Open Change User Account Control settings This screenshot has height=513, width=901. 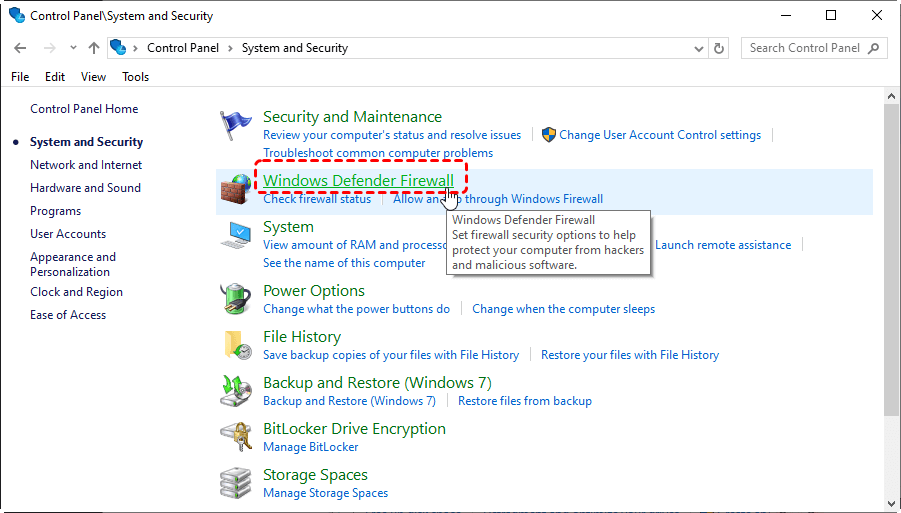point(660,135)
